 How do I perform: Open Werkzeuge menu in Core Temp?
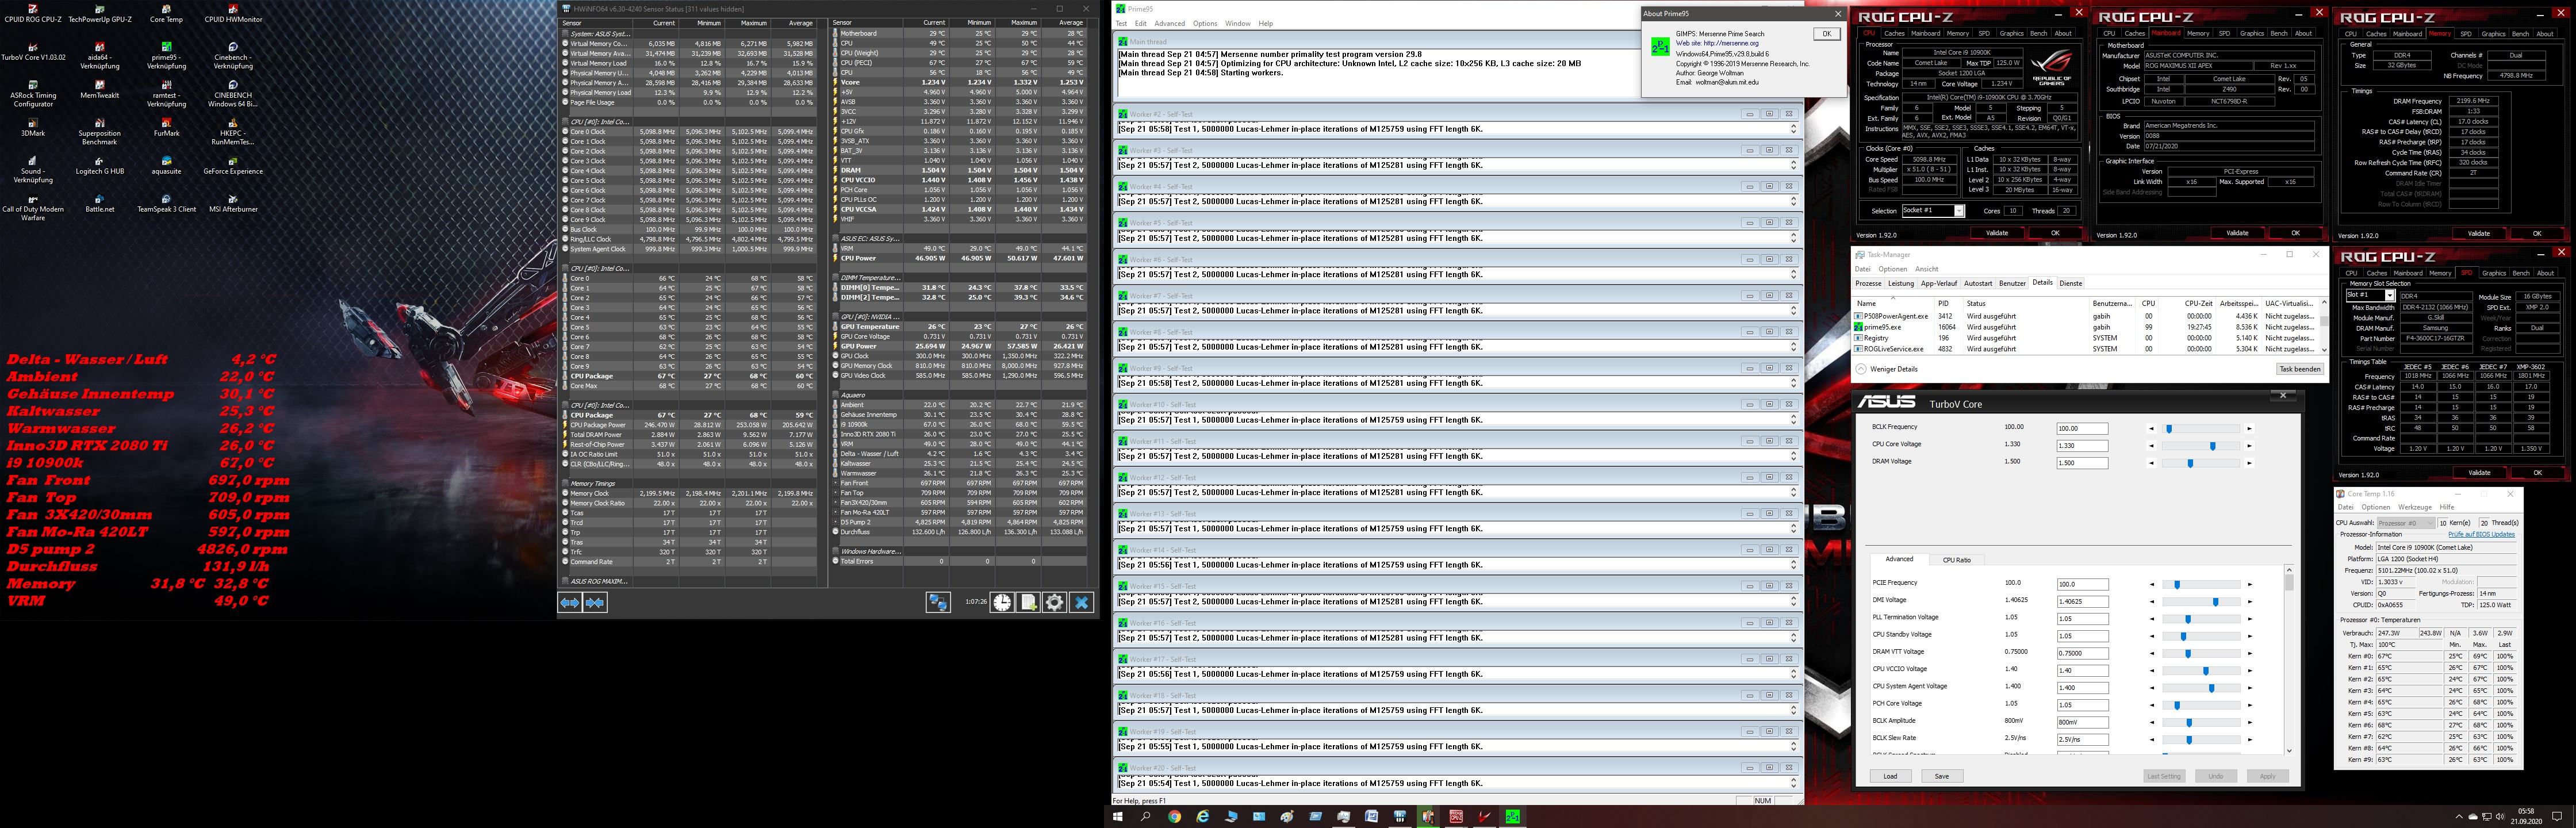tap(2414, 507)
